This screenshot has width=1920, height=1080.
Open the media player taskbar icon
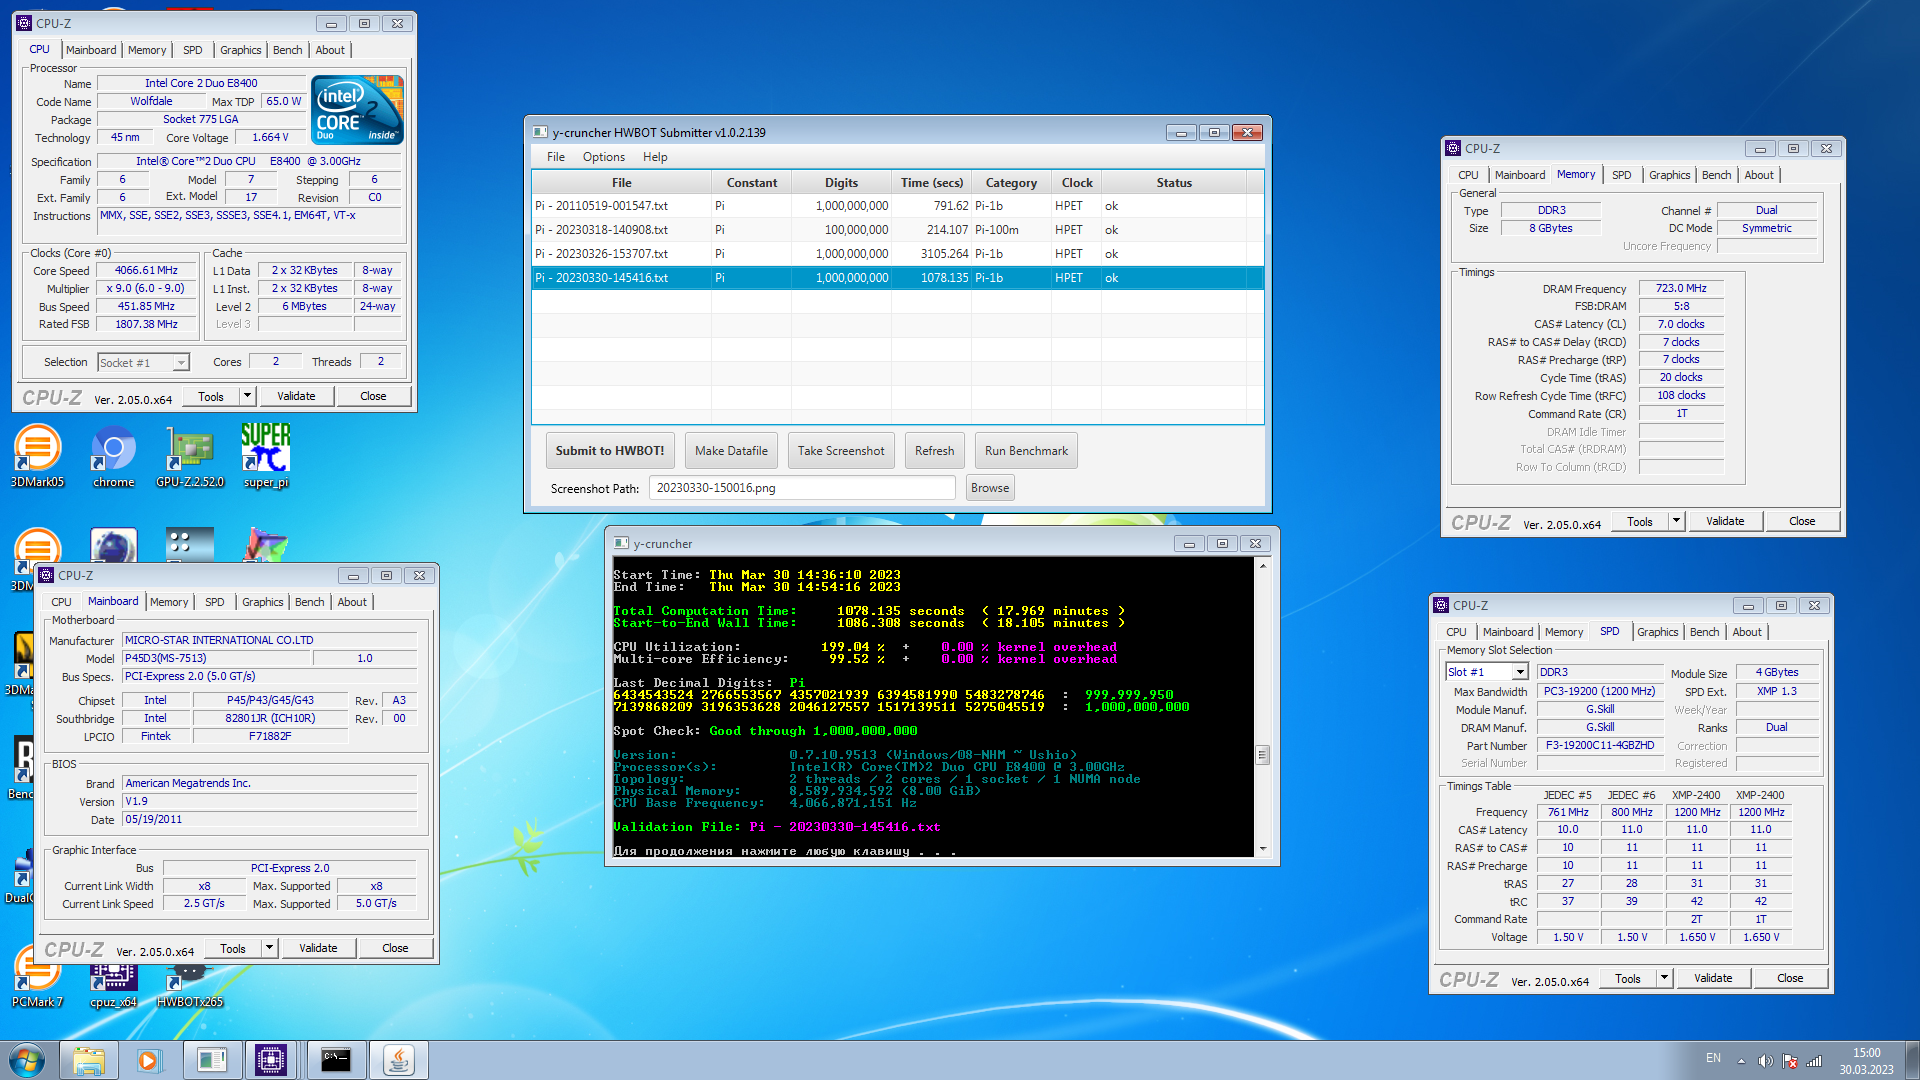[149, 1060]
